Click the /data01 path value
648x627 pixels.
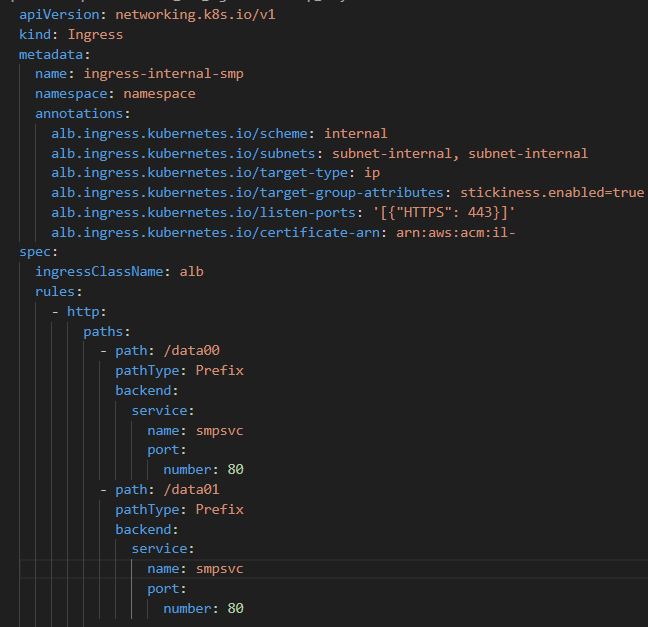pyautogui.click(x=191, y=490)
